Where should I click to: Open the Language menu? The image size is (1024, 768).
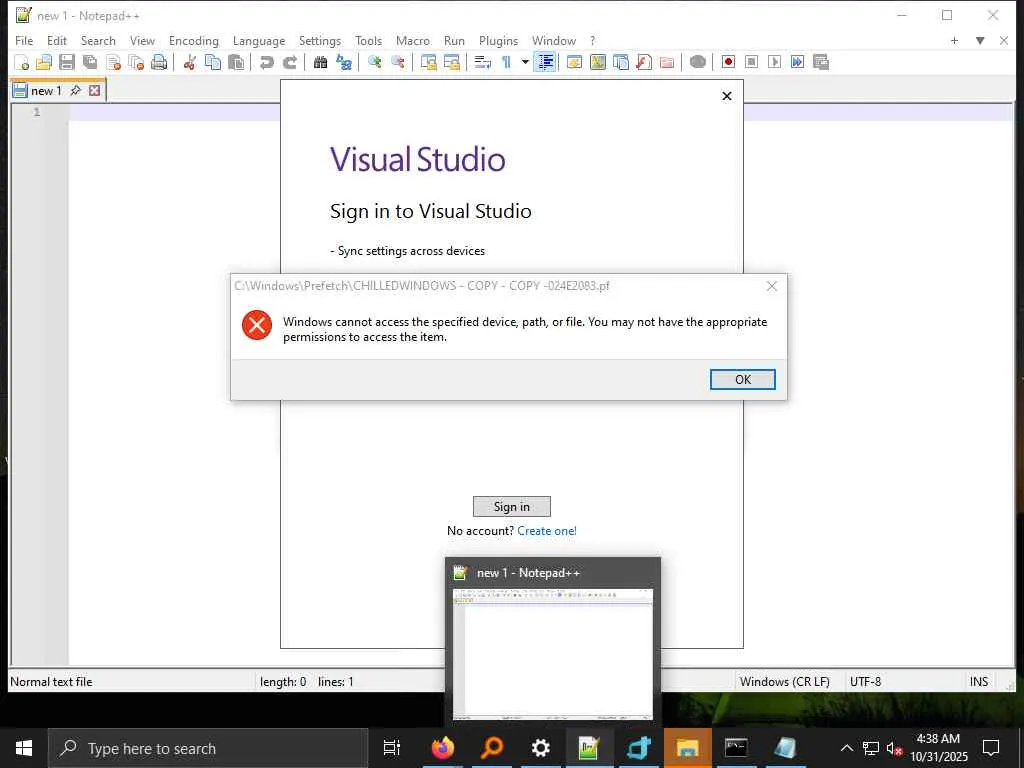[259, 40]
